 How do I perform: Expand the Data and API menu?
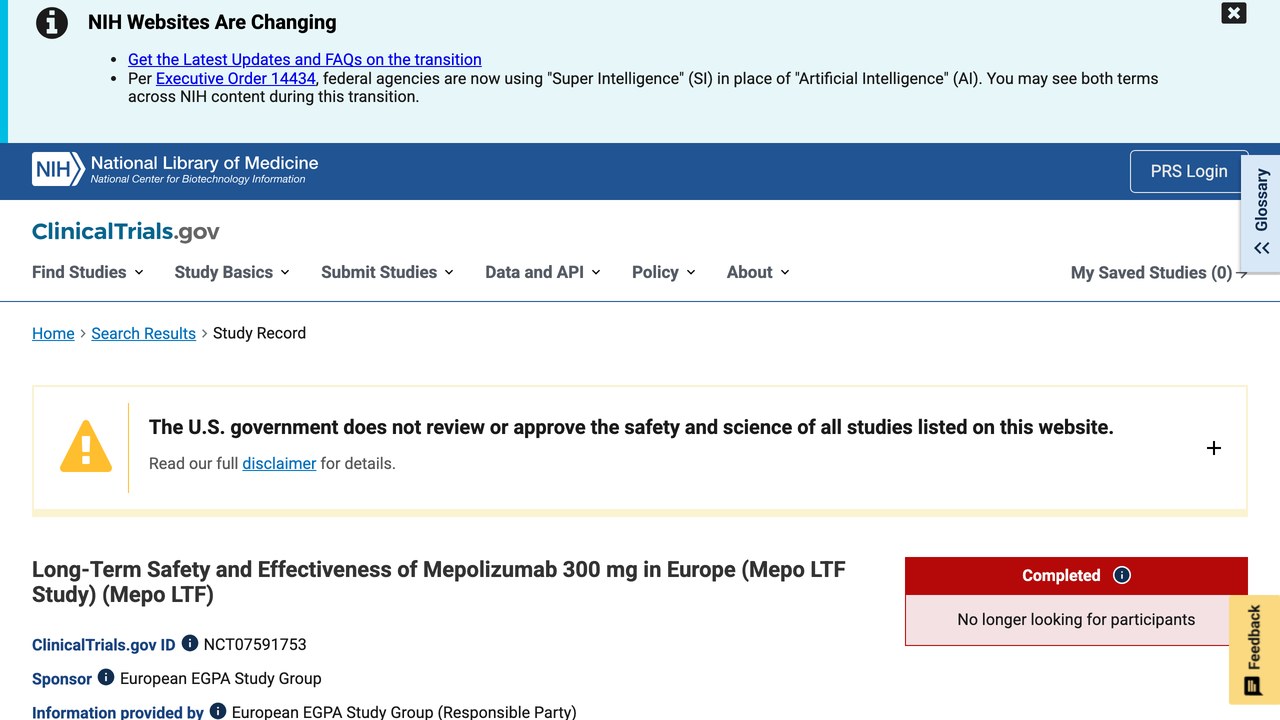point(543,272)
